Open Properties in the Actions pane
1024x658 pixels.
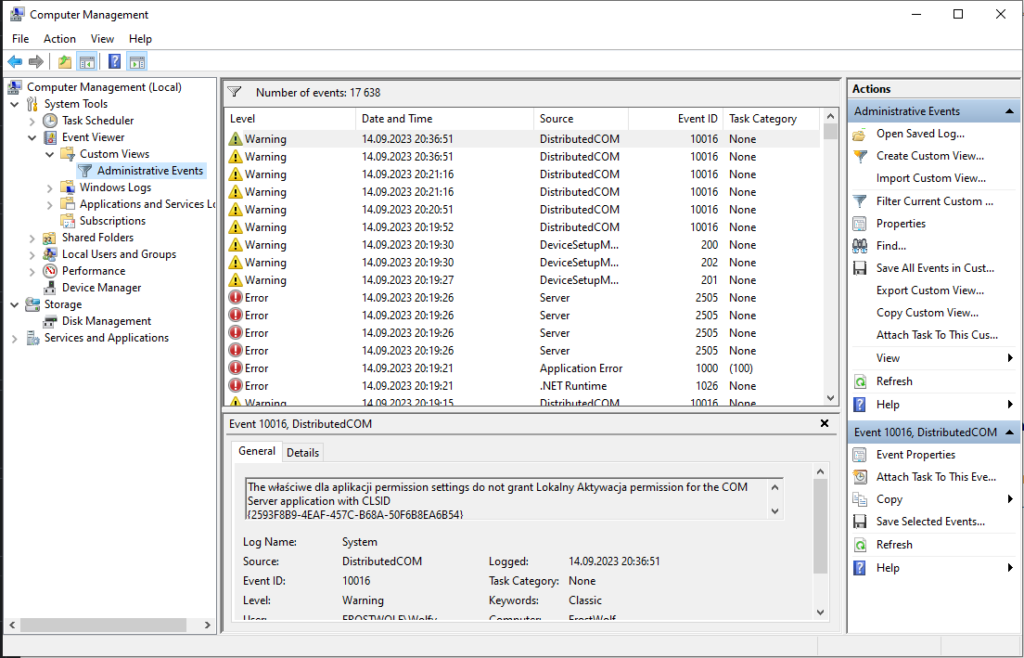point(901,223)
